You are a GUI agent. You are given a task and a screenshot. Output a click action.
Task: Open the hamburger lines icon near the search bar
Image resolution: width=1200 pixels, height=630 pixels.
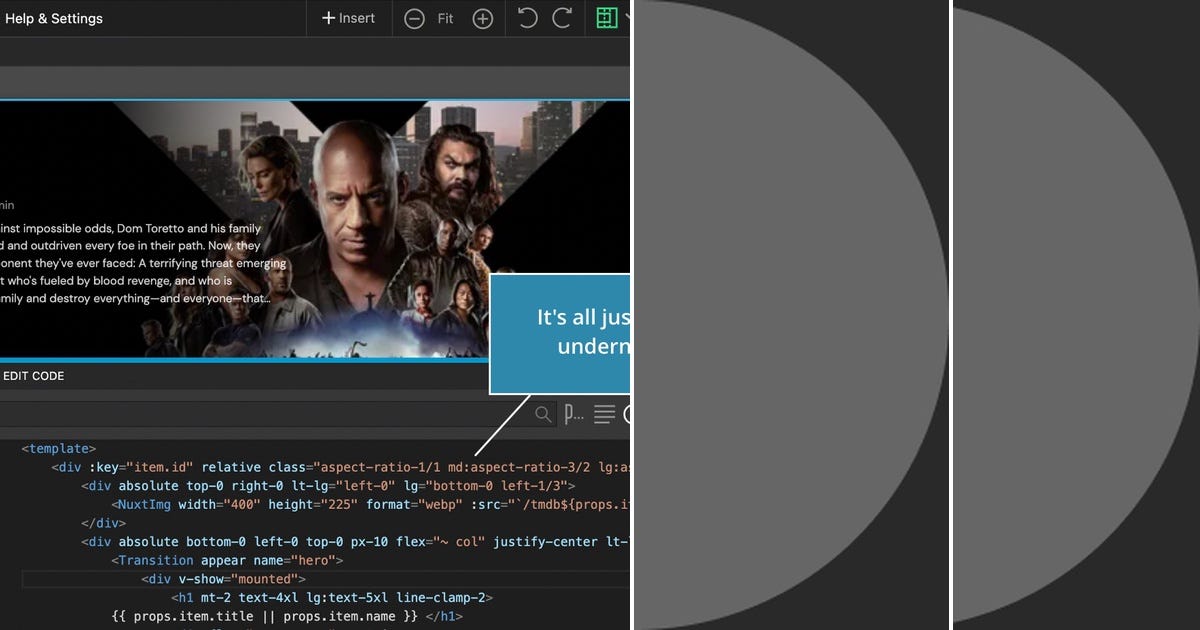[605, 414]
